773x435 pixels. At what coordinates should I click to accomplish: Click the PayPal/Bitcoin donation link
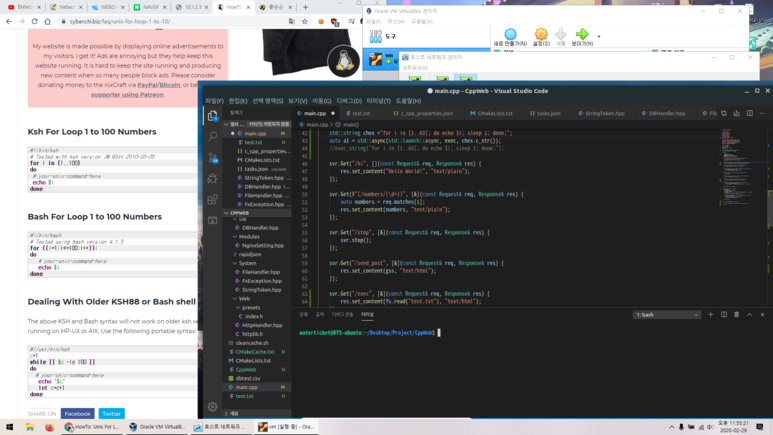[159, 85]
